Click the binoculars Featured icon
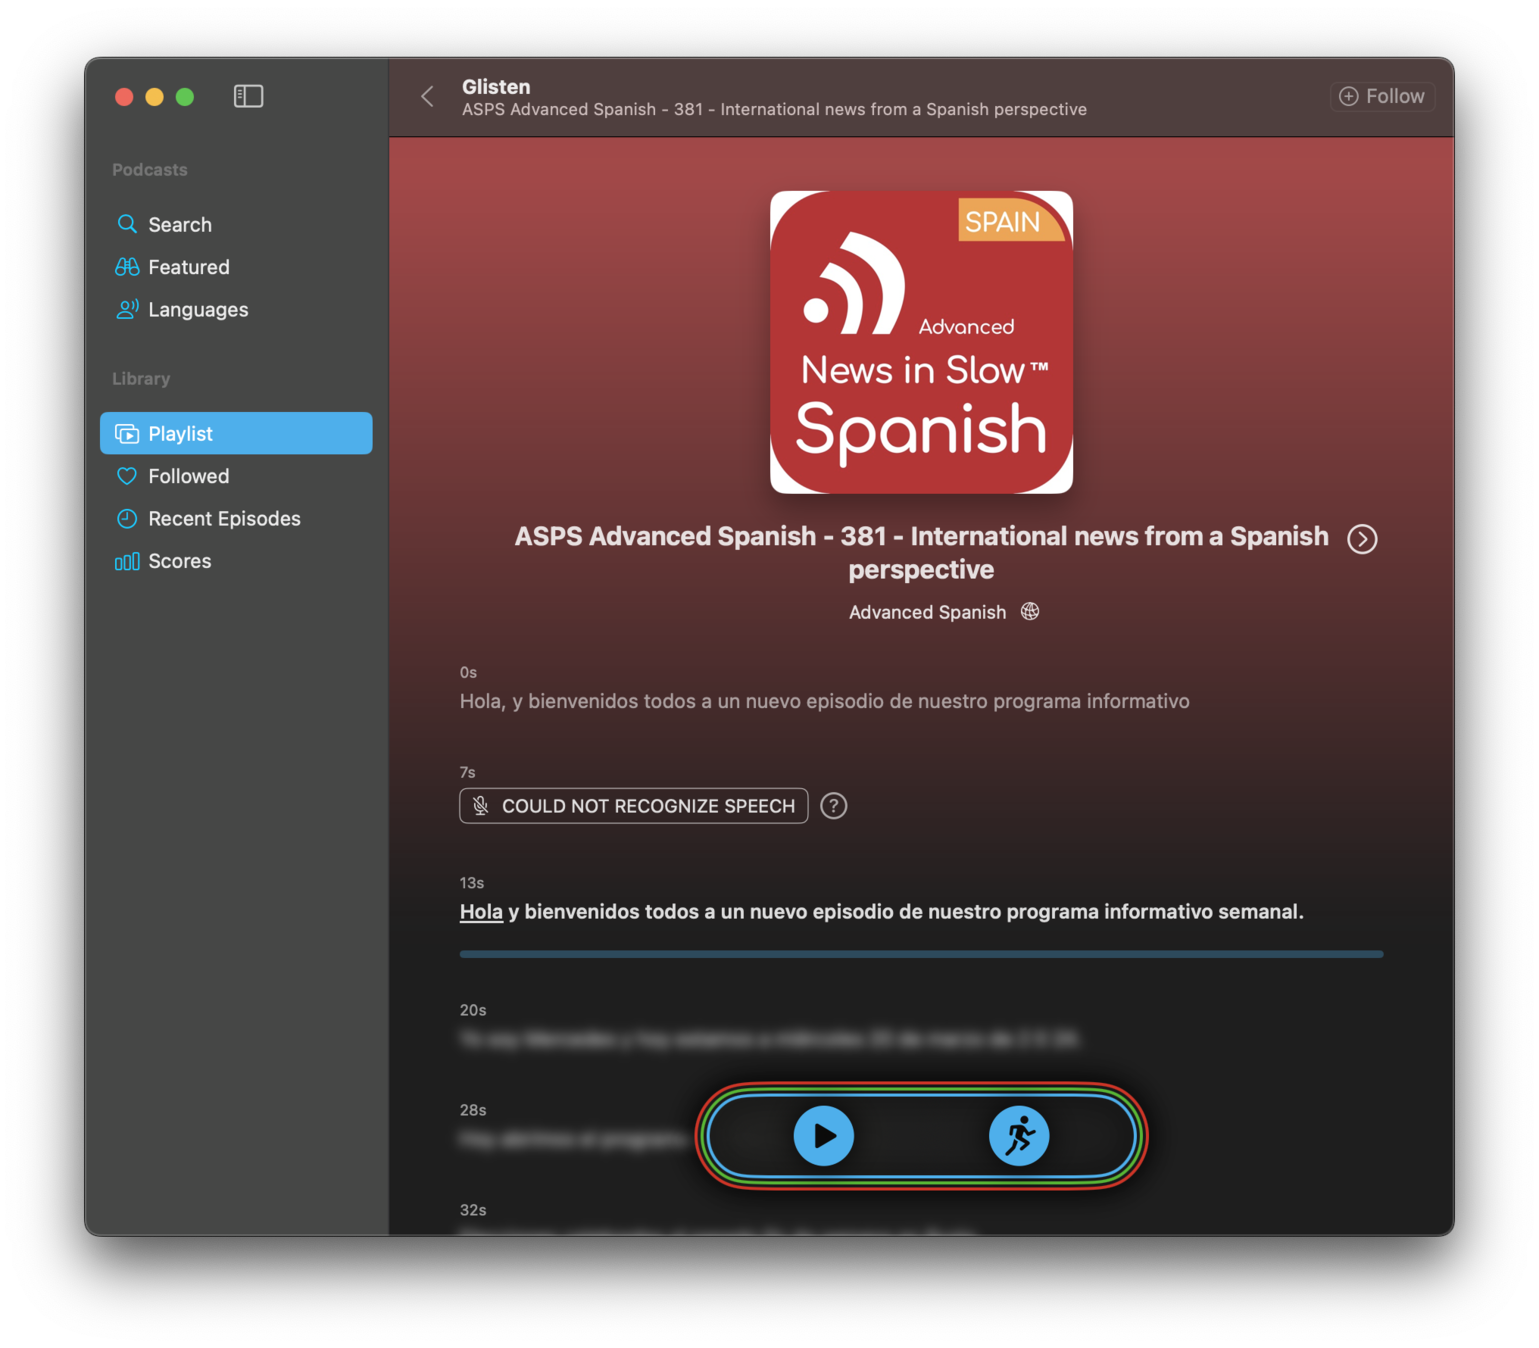The width and height of the screenshot is (1539, 1348). [x=127, y=267]
